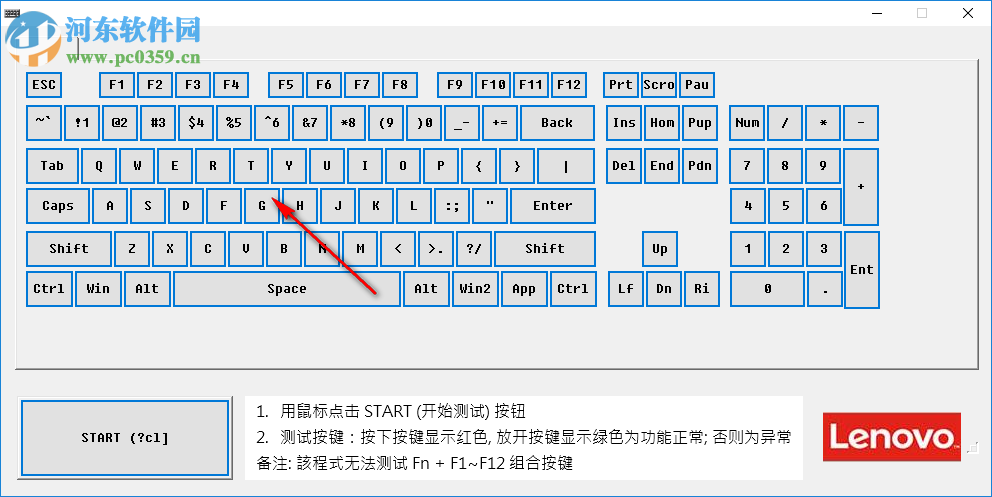This screenshot has width=992, height=497.
Task: Click the Tab key
Action: point(53,166)
